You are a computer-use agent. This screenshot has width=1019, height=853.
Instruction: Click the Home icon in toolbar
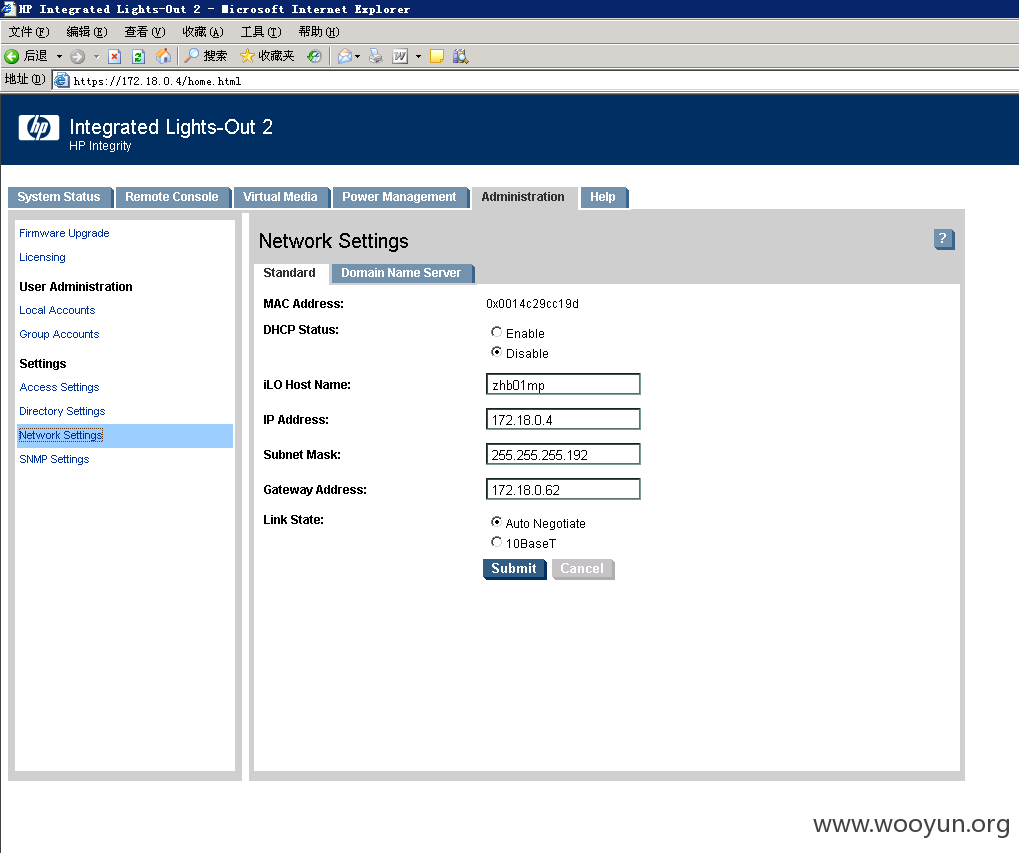[163, 57]
